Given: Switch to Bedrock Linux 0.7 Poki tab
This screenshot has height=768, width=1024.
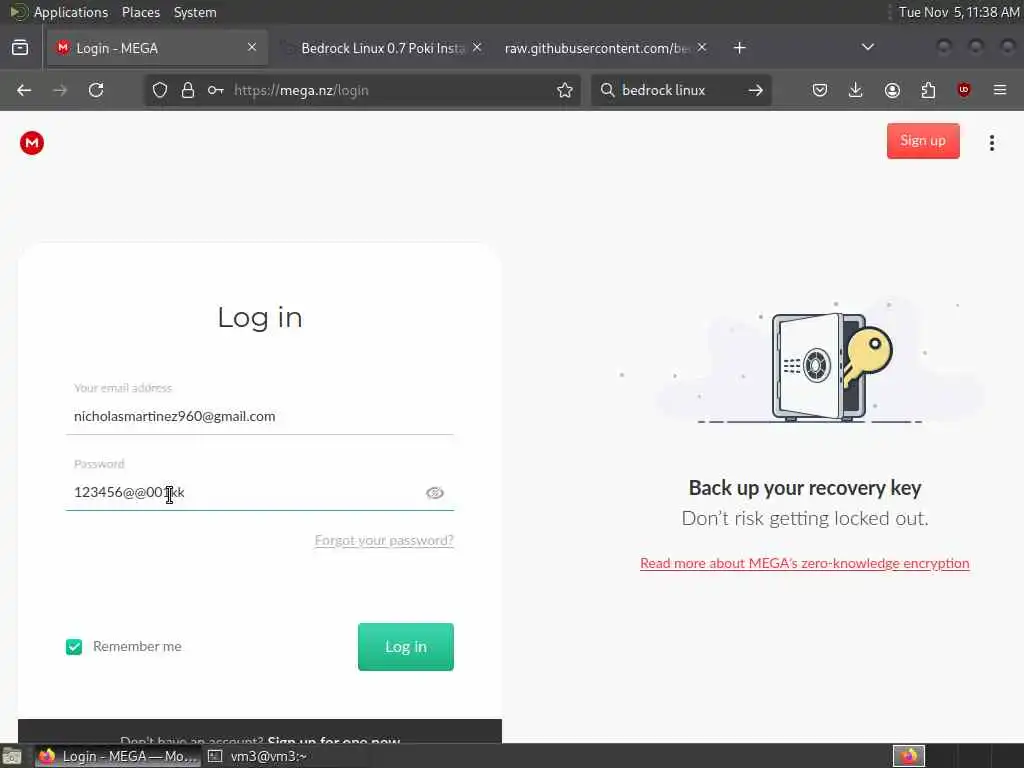Looking at the screenshot, I should pyautogui.click(x=382, y=48).
